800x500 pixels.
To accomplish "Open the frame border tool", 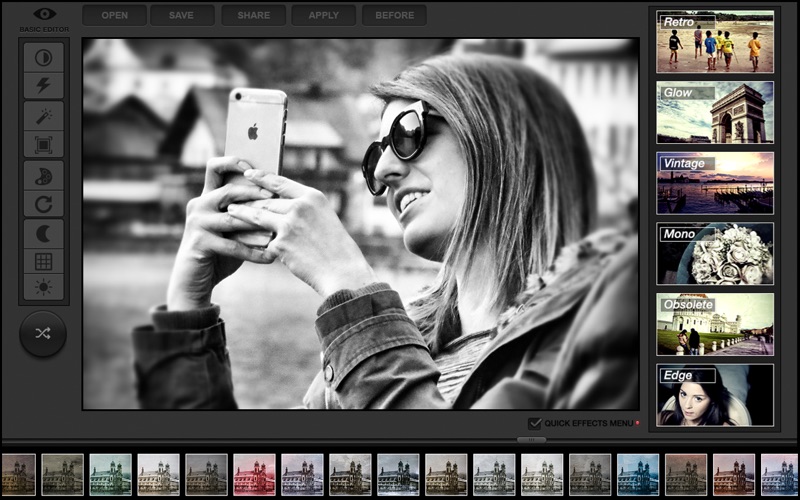I will pyautogui.click(x=44, y=144).
